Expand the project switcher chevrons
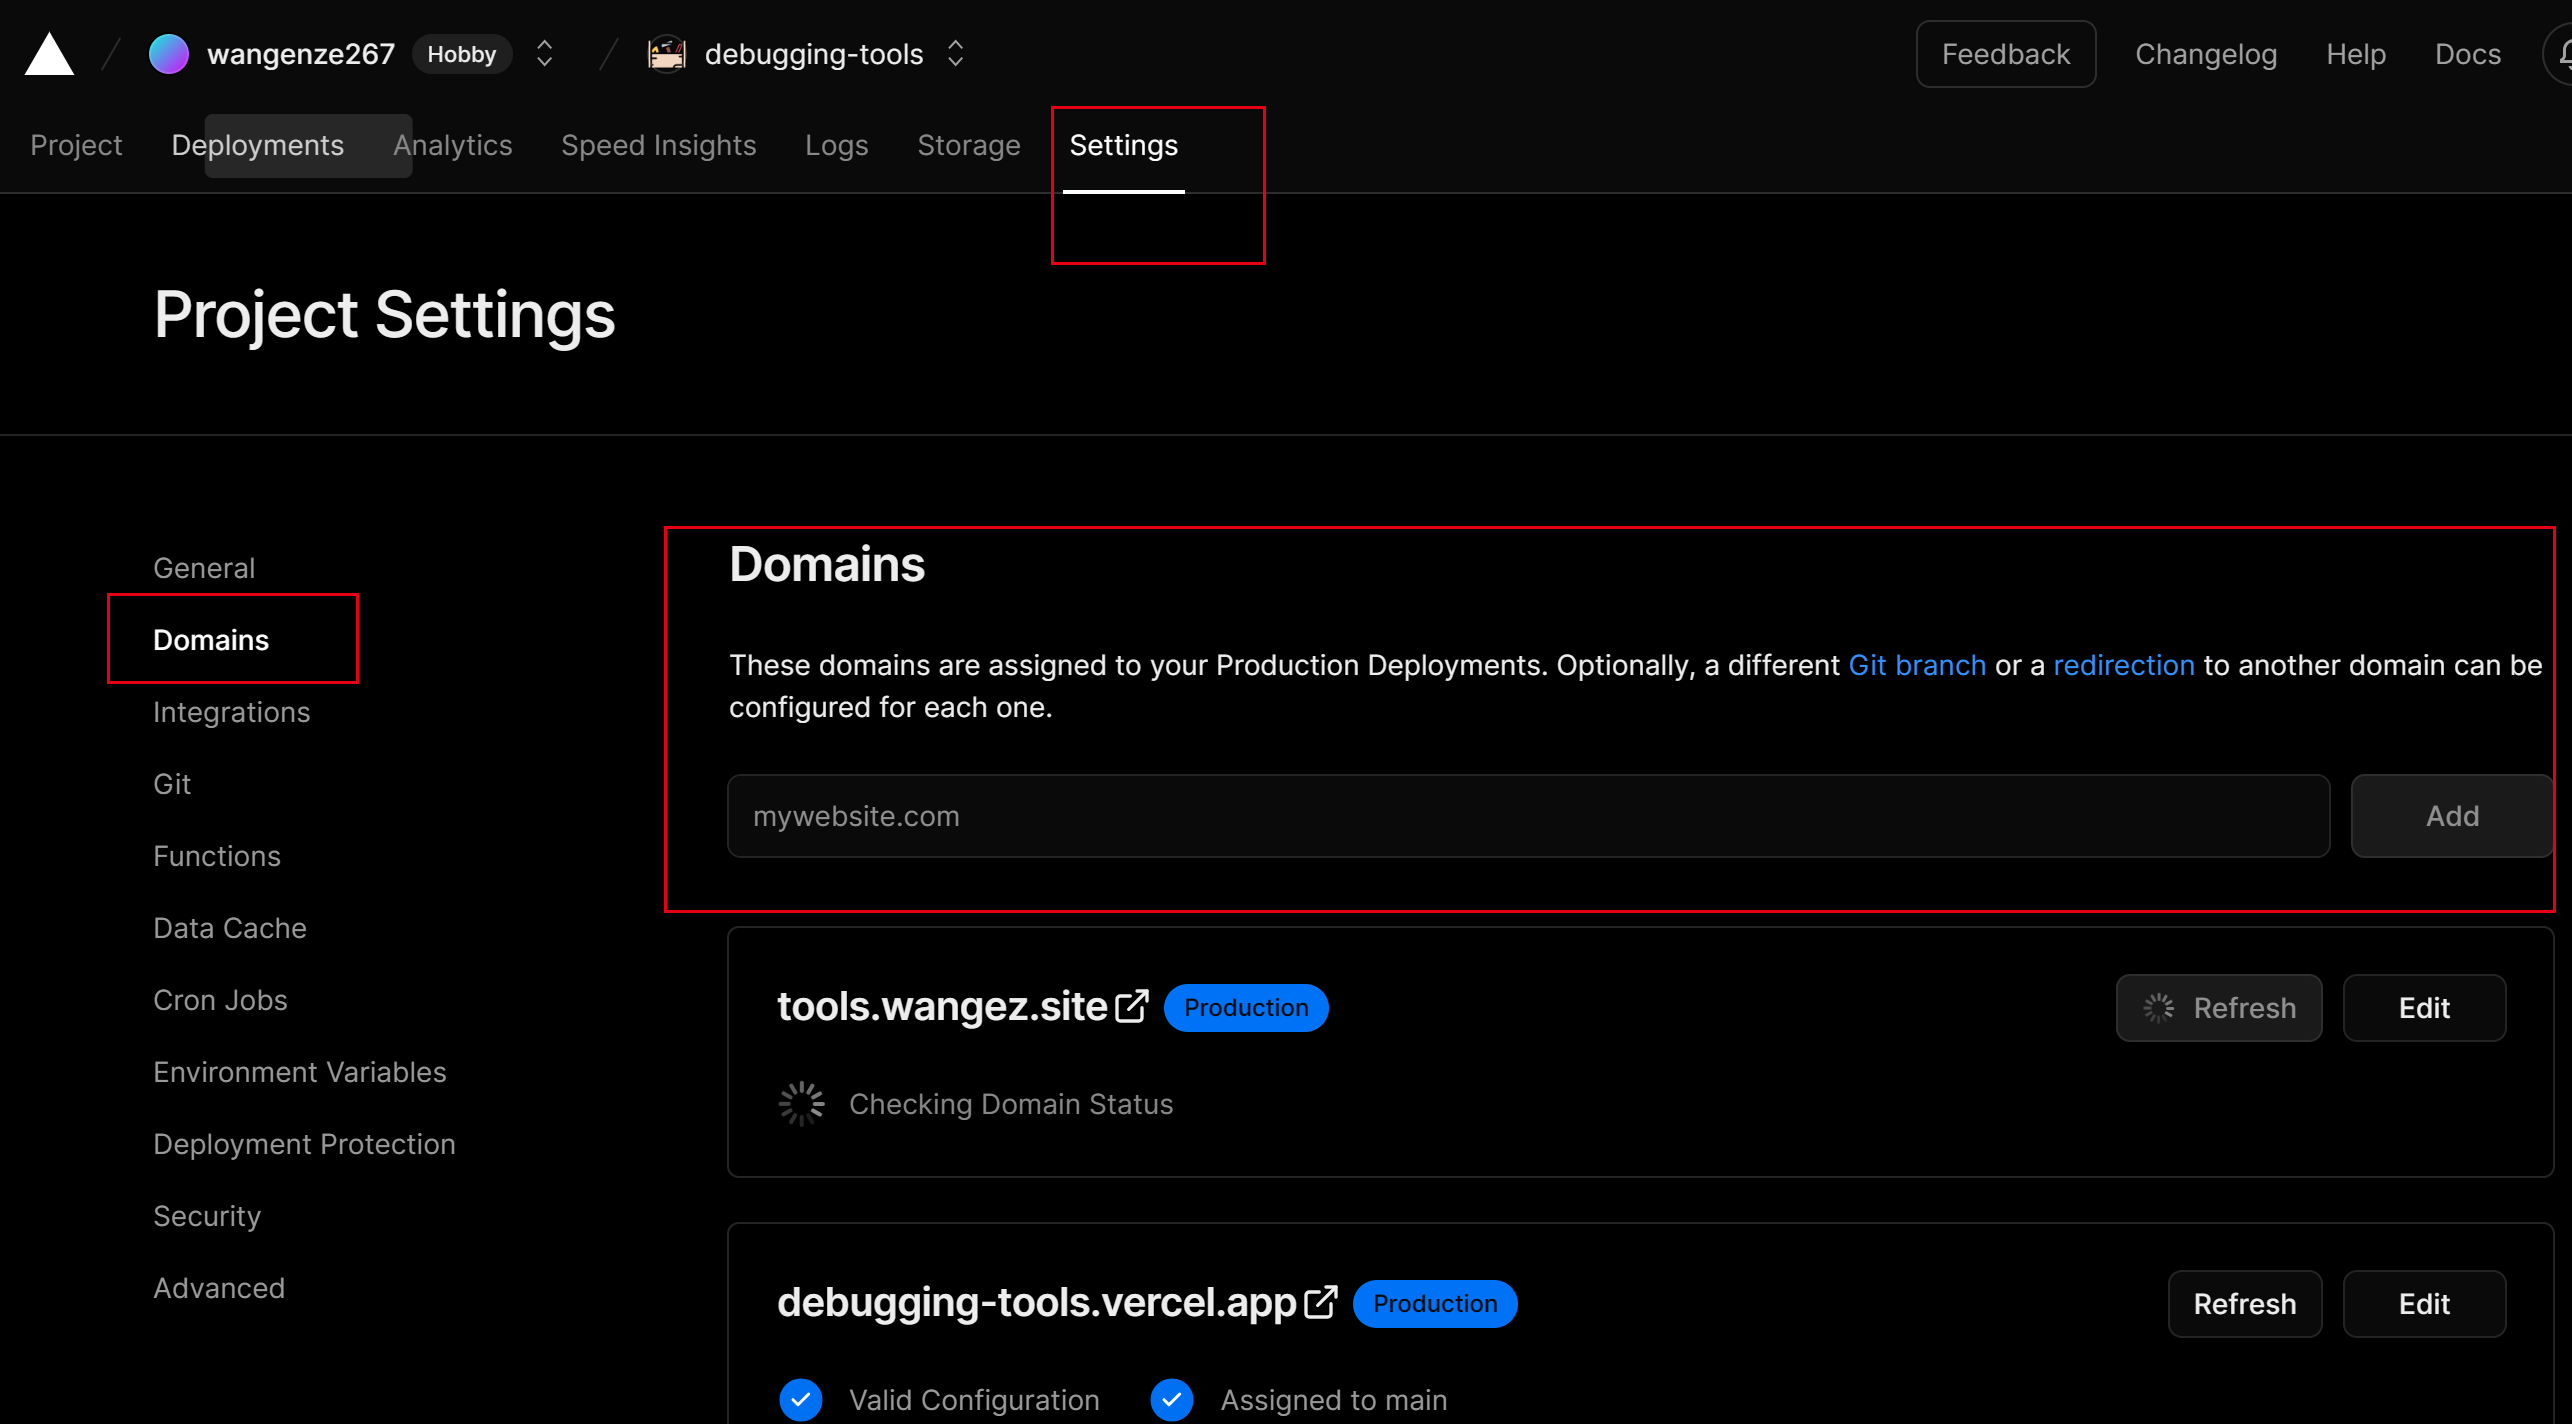Viewport: 2572px width, 1424px height. (x=956, y=54)
